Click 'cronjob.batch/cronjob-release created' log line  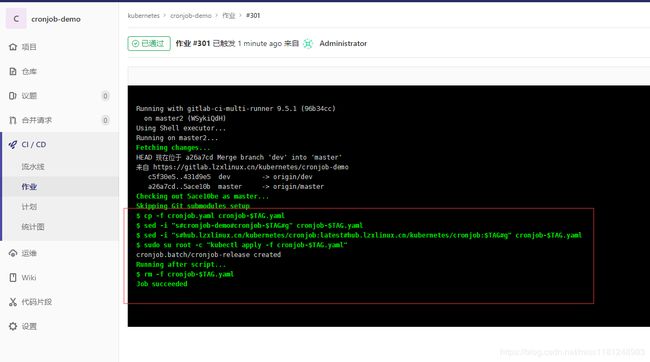tap(209, 255)
